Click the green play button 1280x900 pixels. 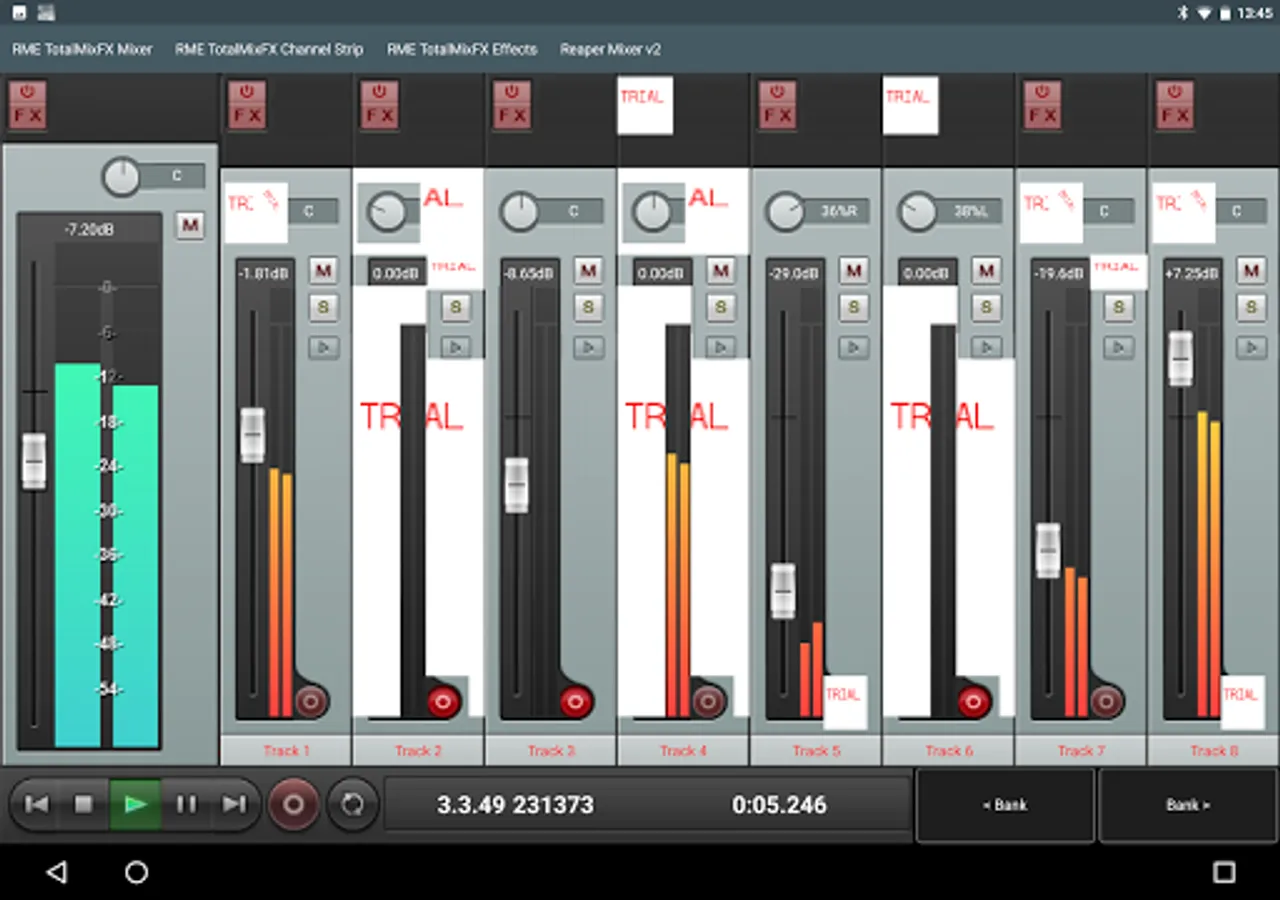click(x=135, y=804)
